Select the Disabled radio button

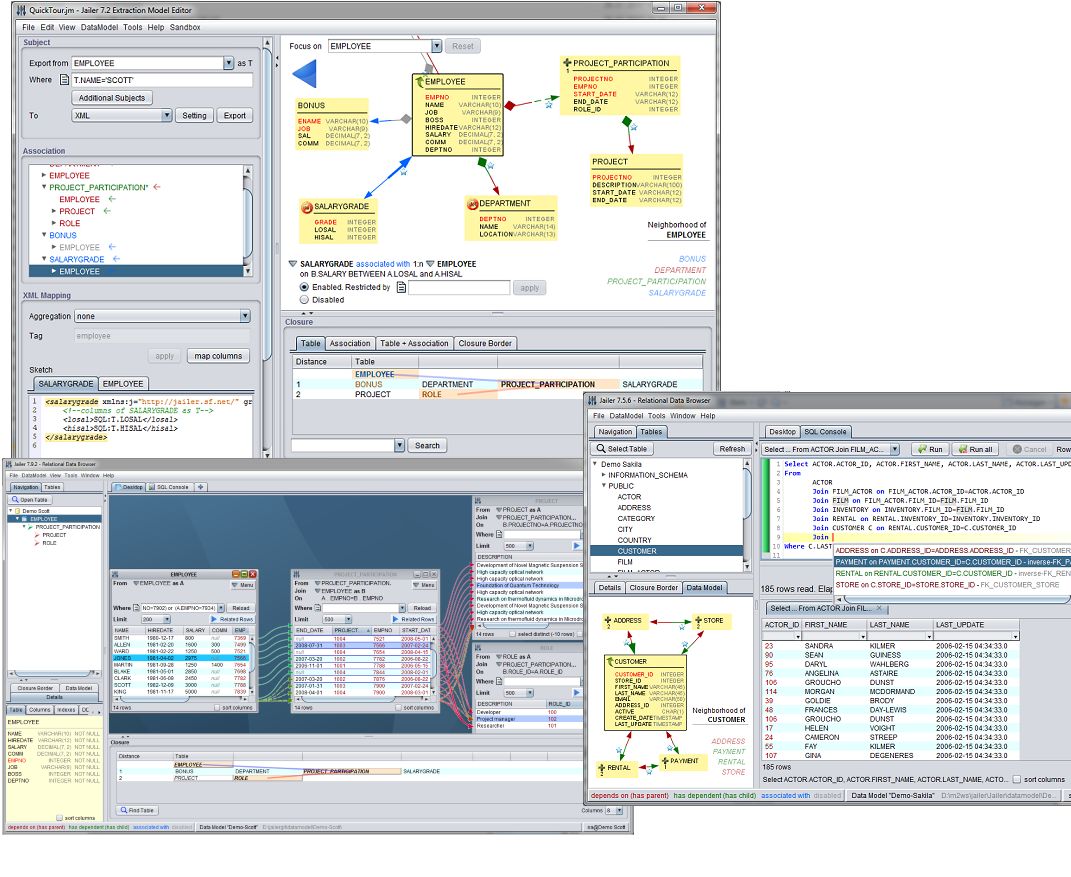pyautogui.click(x=304, y=300)
